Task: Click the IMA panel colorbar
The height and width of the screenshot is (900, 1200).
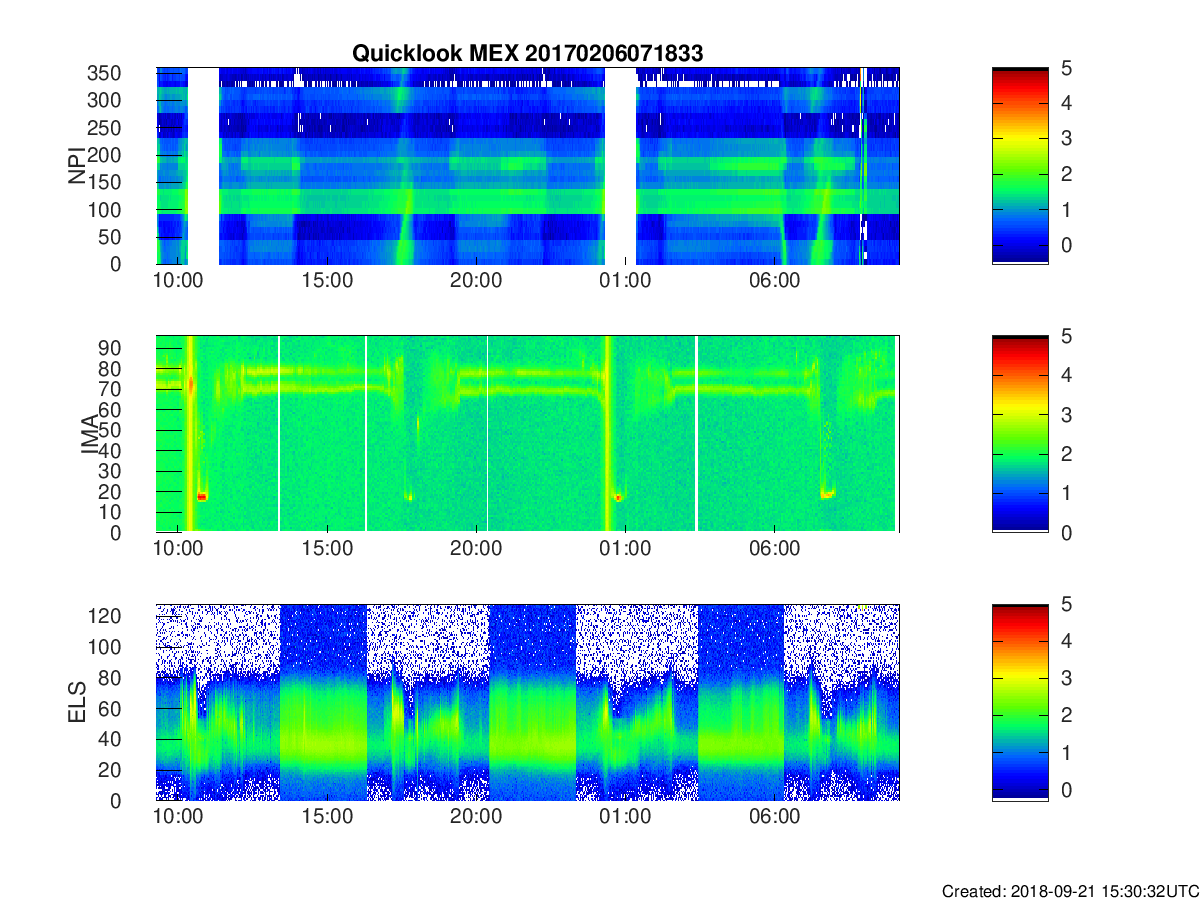Action: click(x=1020, y=434)
